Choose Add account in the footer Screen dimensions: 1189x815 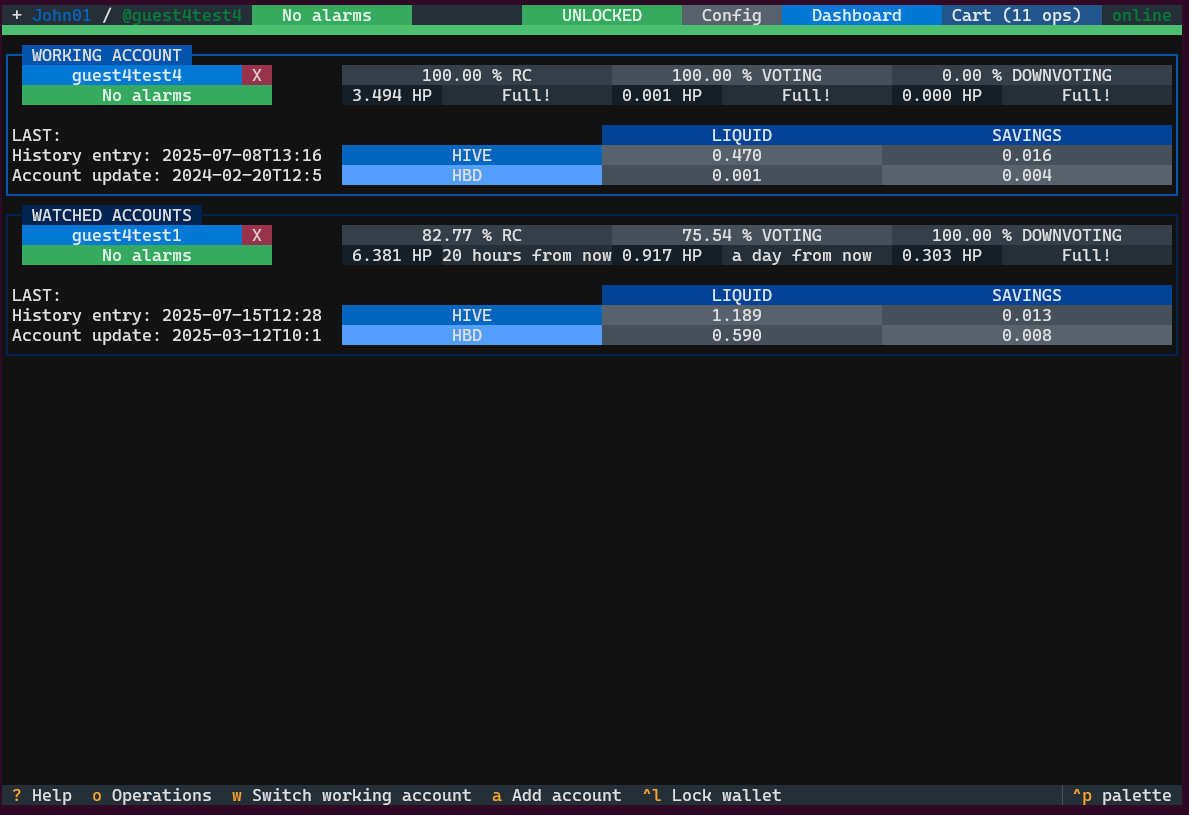557,795
